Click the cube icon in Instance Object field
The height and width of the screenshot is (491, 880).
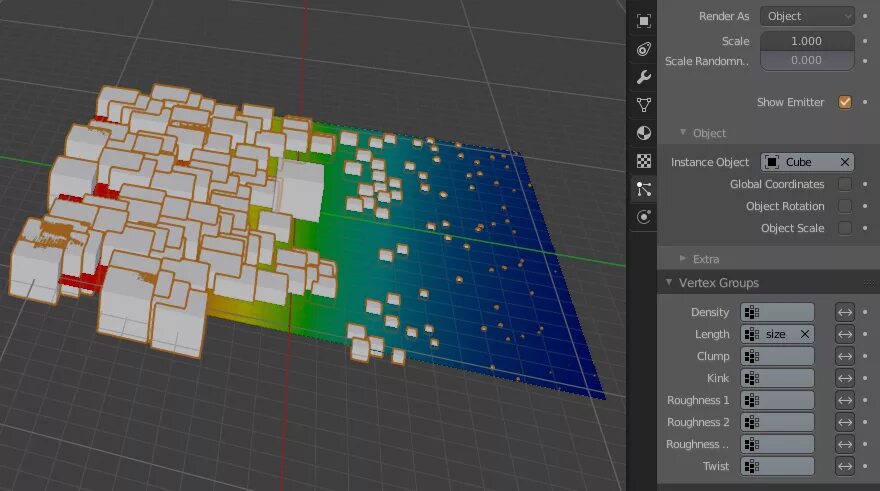point(772,162)
